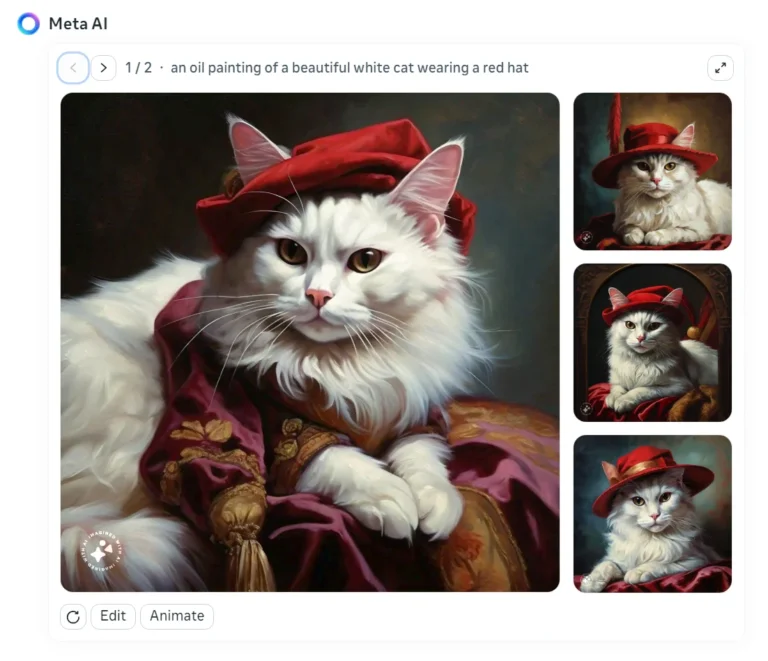The width and height of the screenshot is (768, 661).
Task: Click the Meta AI ring logo
Action: pyautogui.click(x=28, y=24)
